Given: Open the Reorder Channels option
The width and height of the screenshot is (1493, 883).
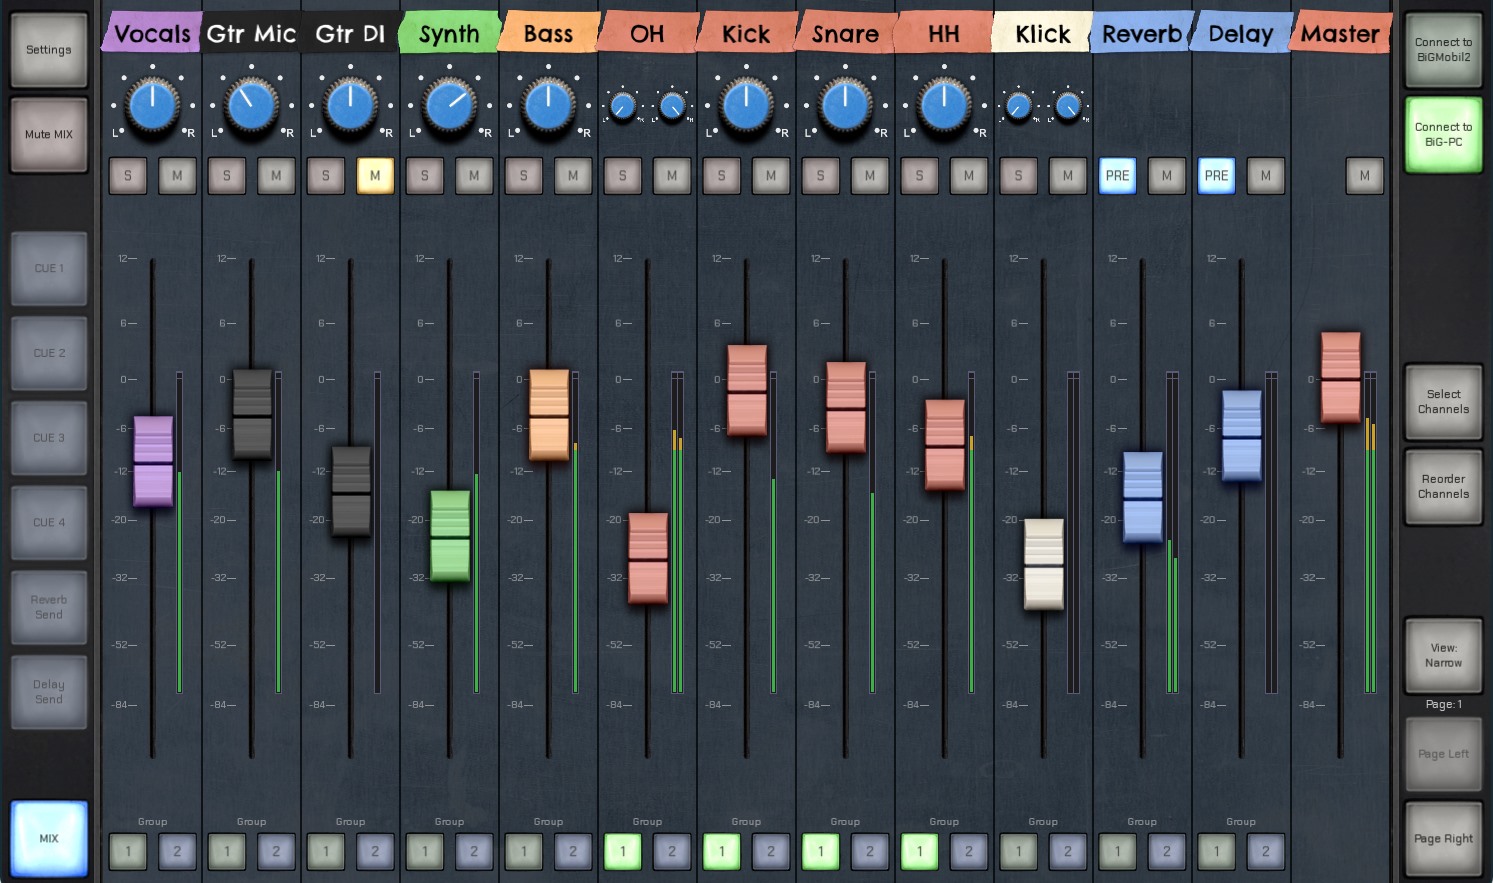Looking at the screenshot, I should (1443, 487).
